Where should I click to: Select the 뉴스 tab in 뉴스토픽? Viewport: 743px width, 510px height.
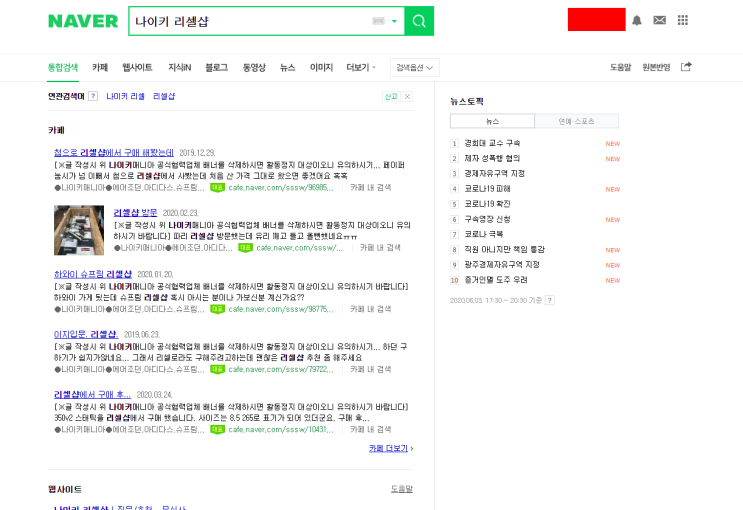[492, 121]
